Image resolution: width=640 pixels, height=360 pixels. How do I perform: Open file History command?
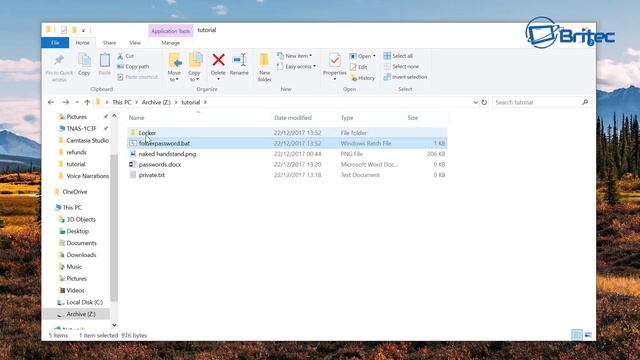click(x=362, y=78)
